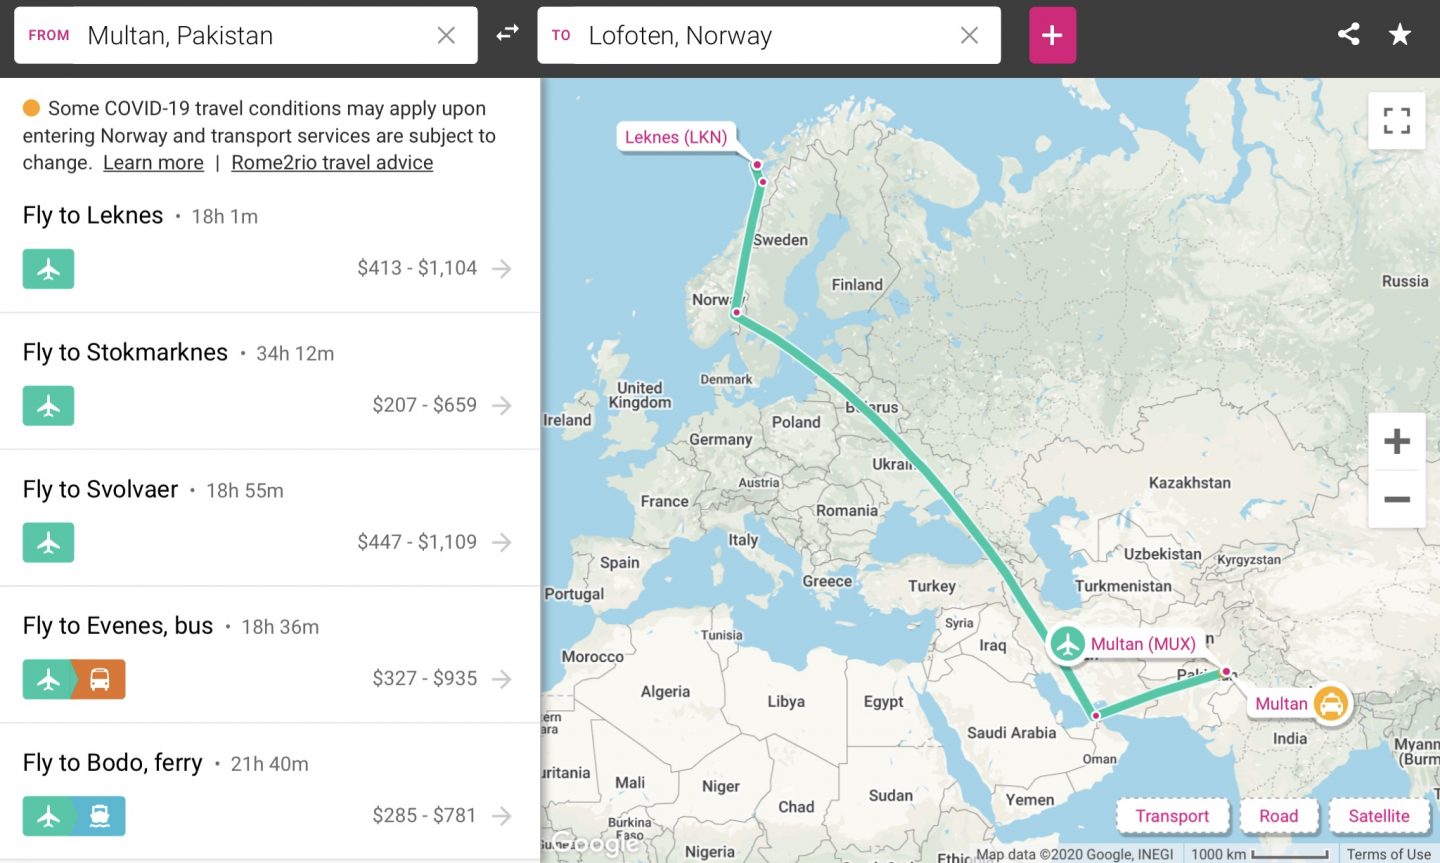Switch map to Road view

(x=1278, y=816)
